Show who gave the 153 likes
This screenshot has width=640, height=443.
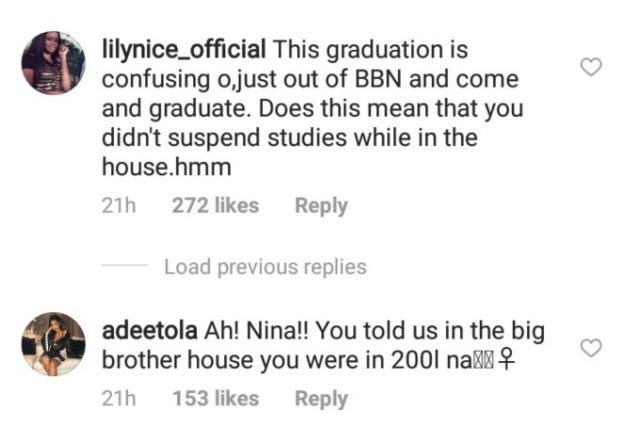pos(215,399)
